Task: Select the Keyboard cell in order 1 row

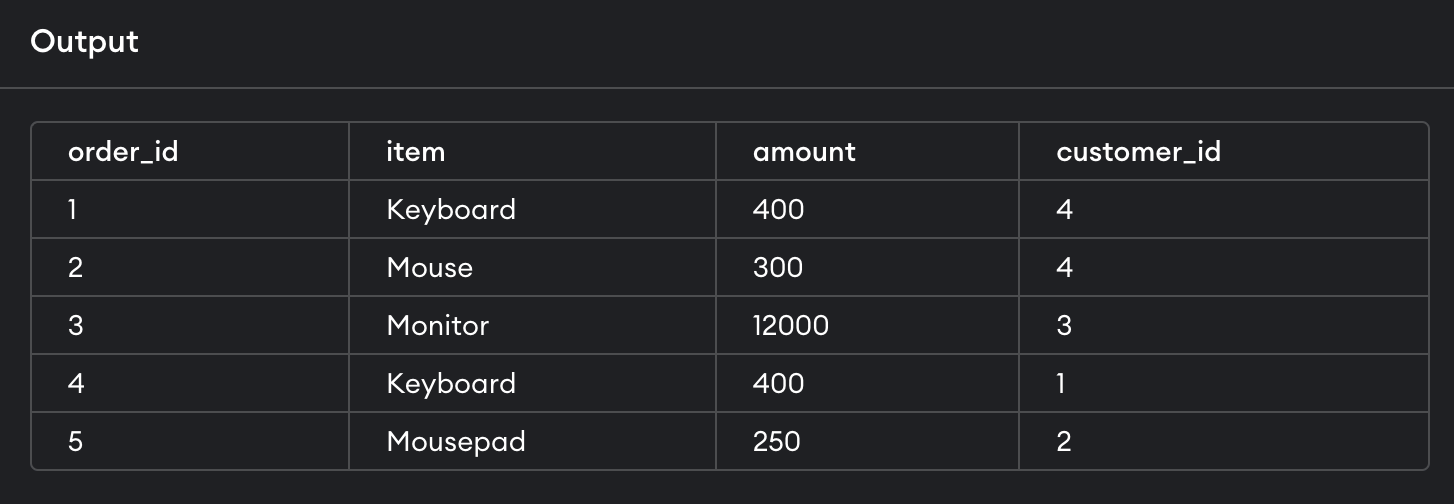Action: click(451, 210)
